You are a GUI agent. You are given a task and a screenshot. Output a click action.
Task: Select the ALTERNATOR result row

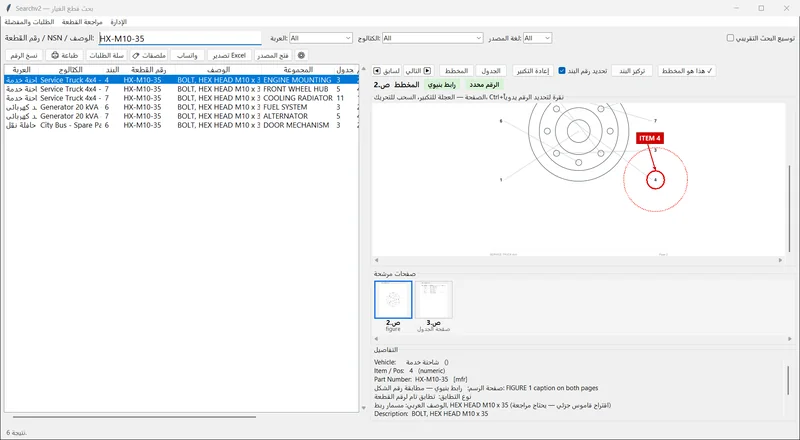click(181, 116)
